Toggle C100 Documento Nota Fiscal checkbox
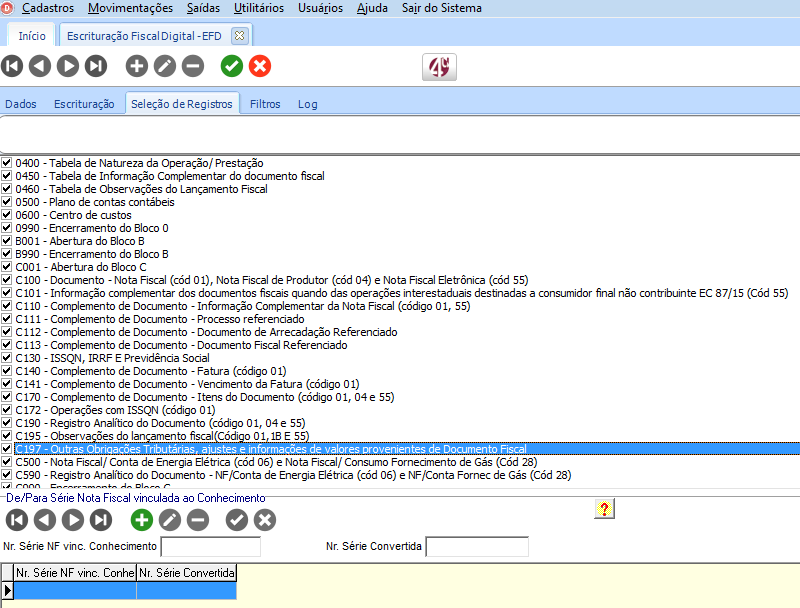This screenshot has height=608, width=800. pyautogui.click(x=7, y=280)
